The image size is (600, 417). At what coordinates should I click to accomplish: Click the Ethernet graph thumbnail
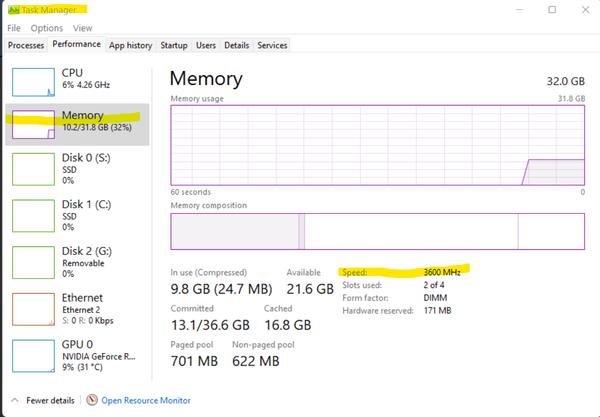[x=33, y=308]
